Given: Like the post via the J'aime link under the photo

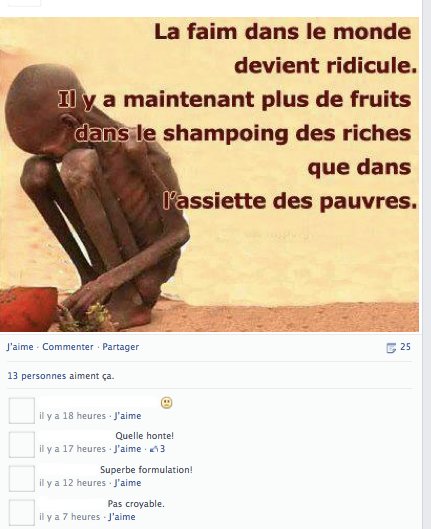Looking at the screenshot, I should pos(20,347).
